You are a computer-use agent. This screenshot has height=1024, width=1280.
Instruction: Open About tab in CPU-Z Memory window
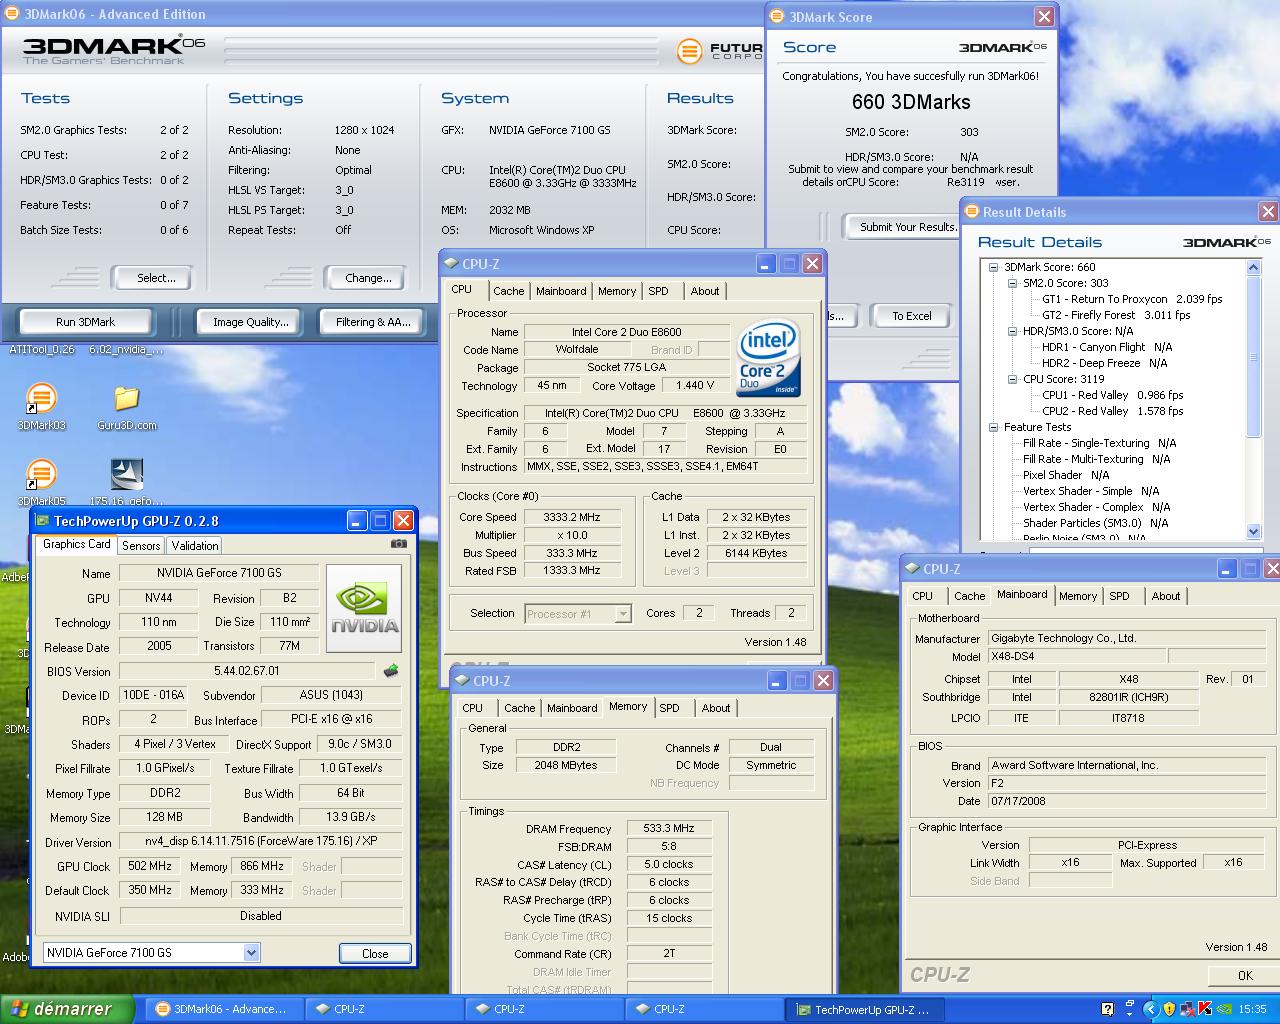coord(716,708)
